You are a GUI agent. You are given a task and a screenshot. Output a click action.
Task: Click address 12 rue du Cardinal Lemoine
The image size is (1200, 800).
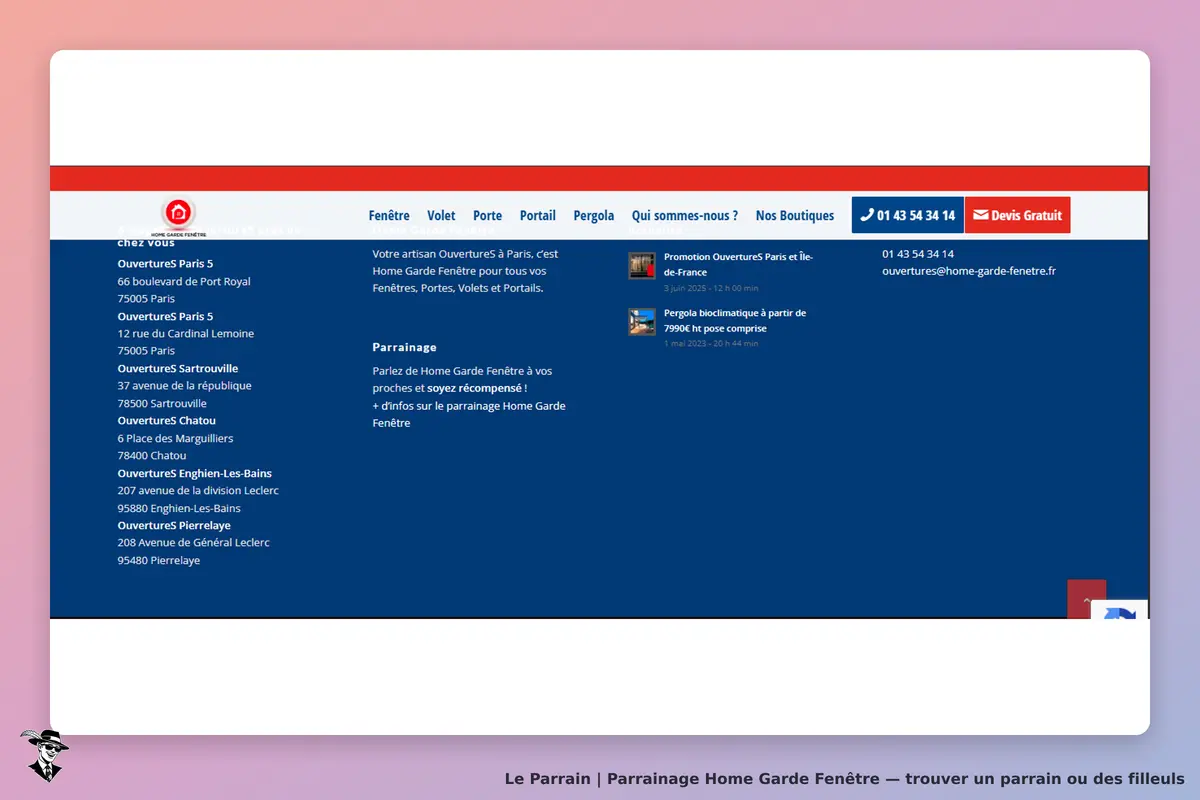(186, 333)
